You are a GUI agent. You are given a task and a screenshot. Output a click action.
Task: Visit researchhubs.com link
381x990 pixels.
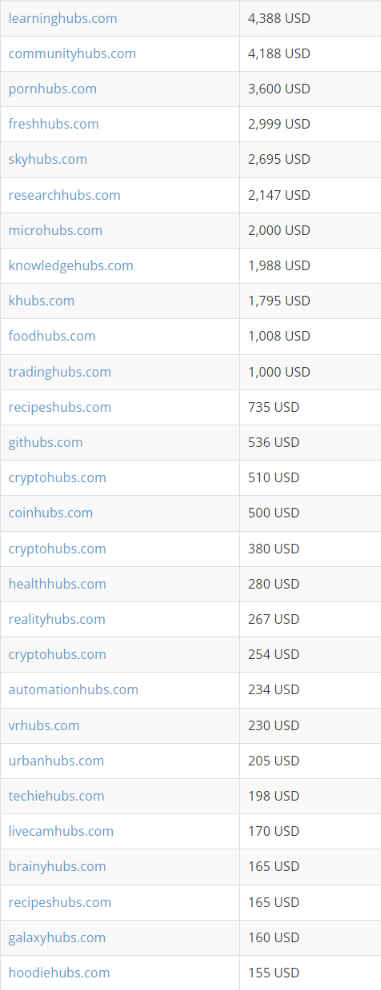64,195
